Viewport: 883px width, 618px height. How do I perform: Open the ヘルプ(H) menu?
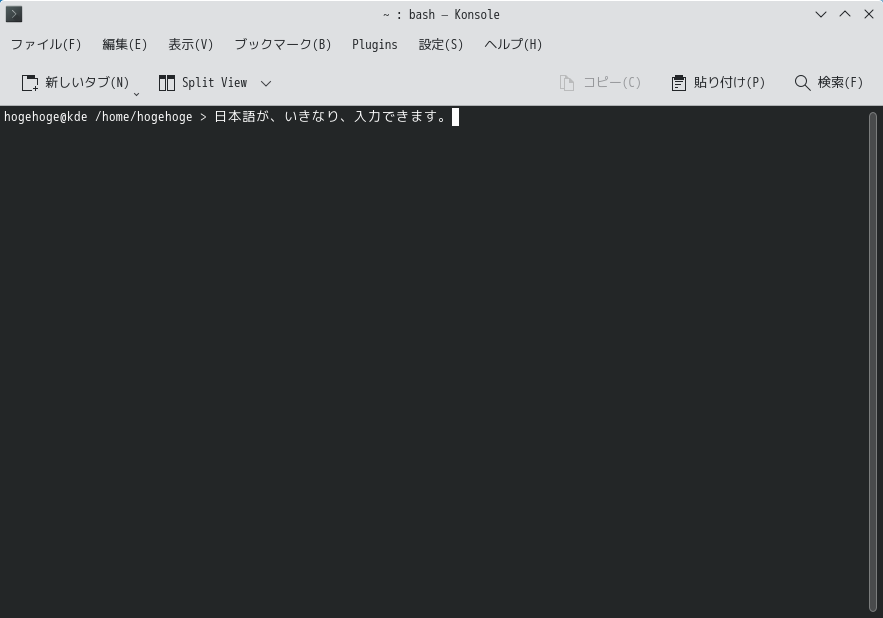[x=513, y=45]
